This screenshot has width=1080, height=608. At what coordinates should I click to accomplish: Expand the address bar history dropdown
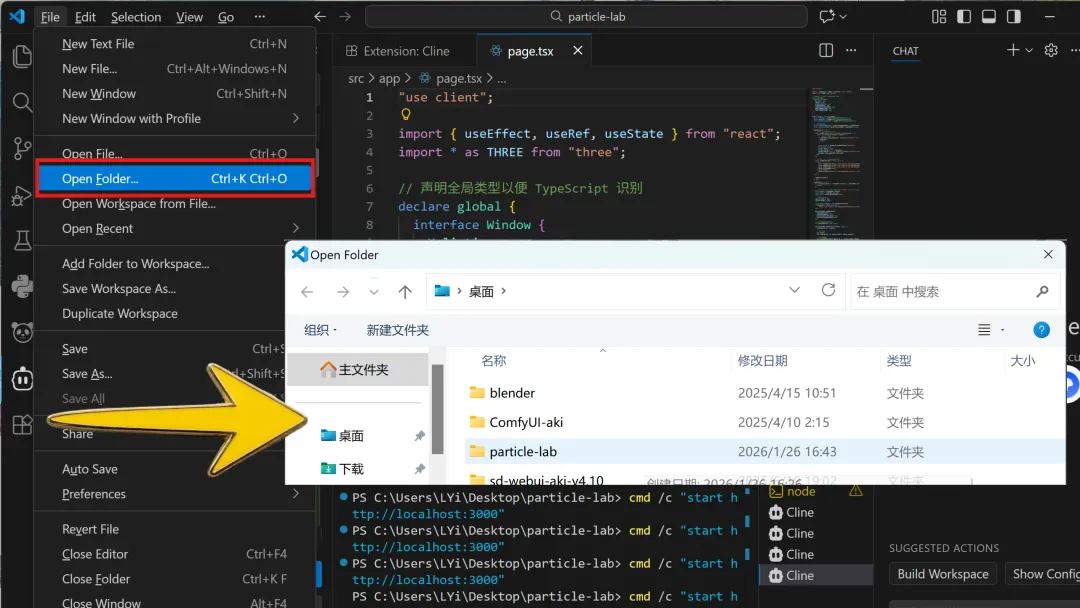tap(794, 291)
